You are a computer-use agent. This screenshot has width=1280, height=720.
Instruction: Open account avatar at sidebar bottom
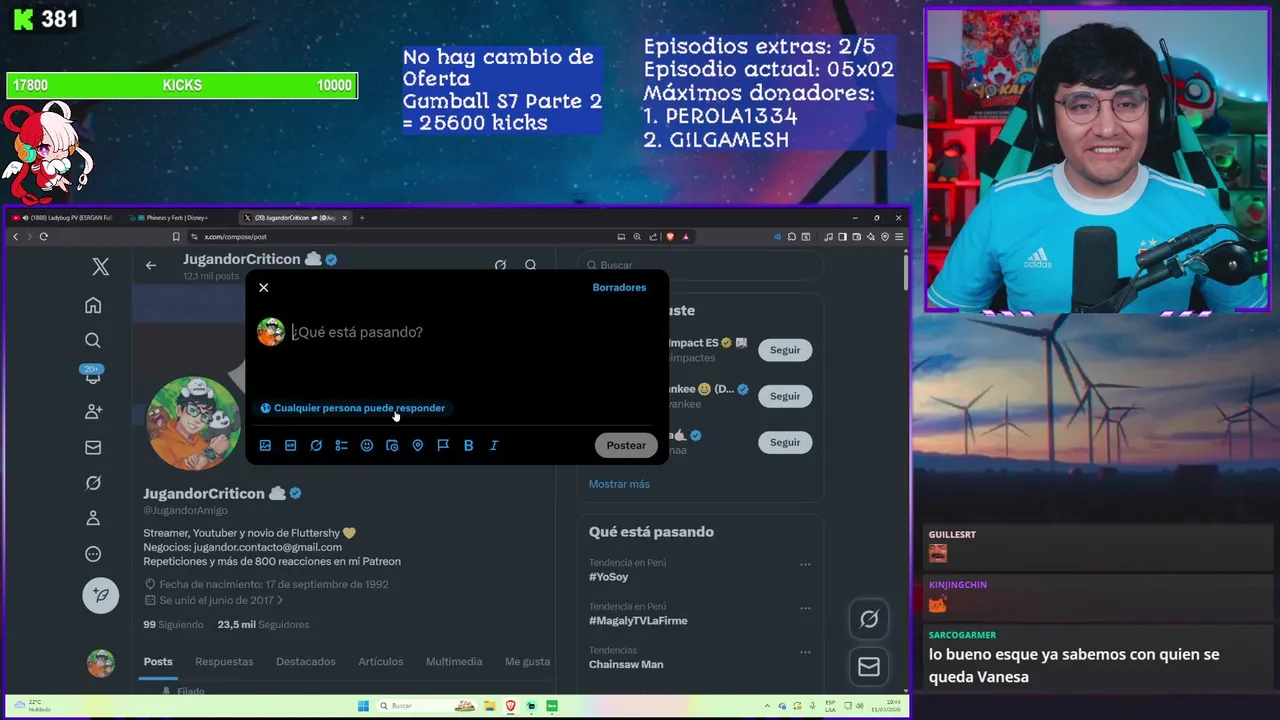tap(101, 663)
